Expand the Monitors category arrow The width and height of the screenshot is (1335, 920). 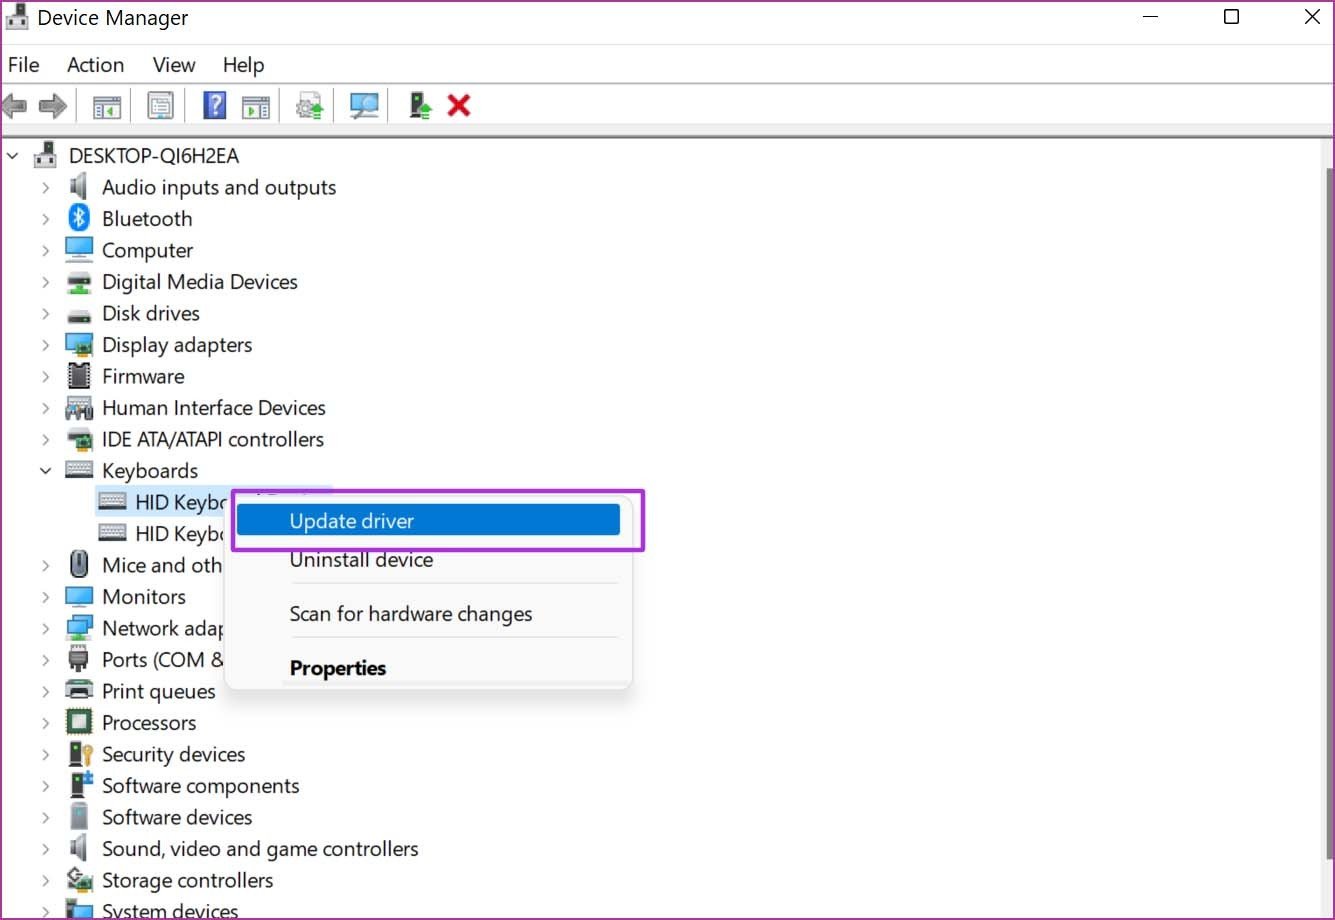[46, 597]
